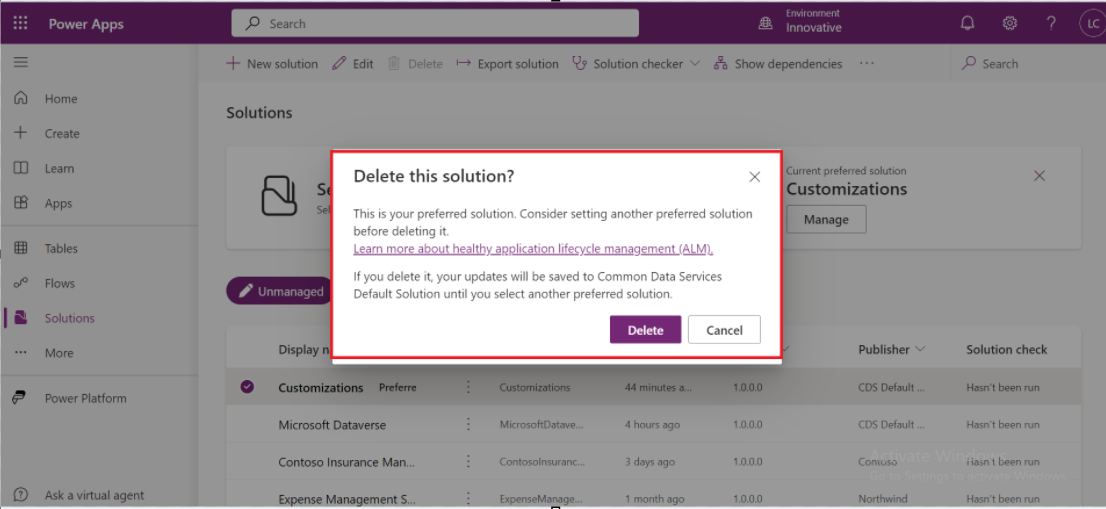Click the notifications bell icon
The height and width of the screenshot is (509, 1106).
tap(967, 24)
